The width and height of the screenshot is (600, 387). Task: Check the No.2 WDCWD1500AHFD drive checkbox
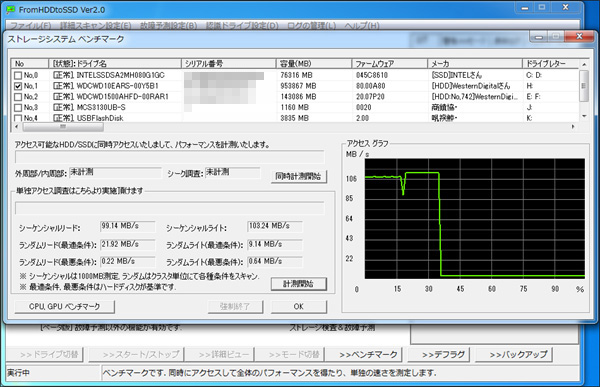pos(18,97)
